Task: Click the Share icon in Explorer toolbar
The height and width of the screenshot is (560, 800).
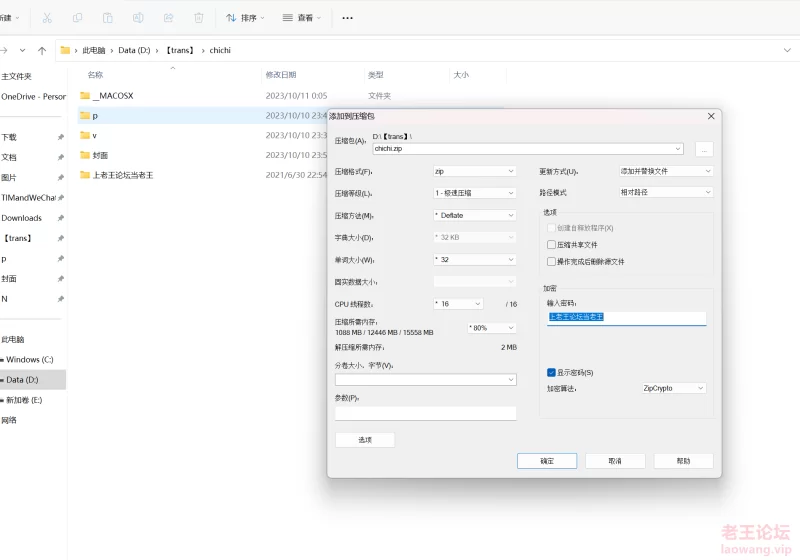Action: (168, 18)
